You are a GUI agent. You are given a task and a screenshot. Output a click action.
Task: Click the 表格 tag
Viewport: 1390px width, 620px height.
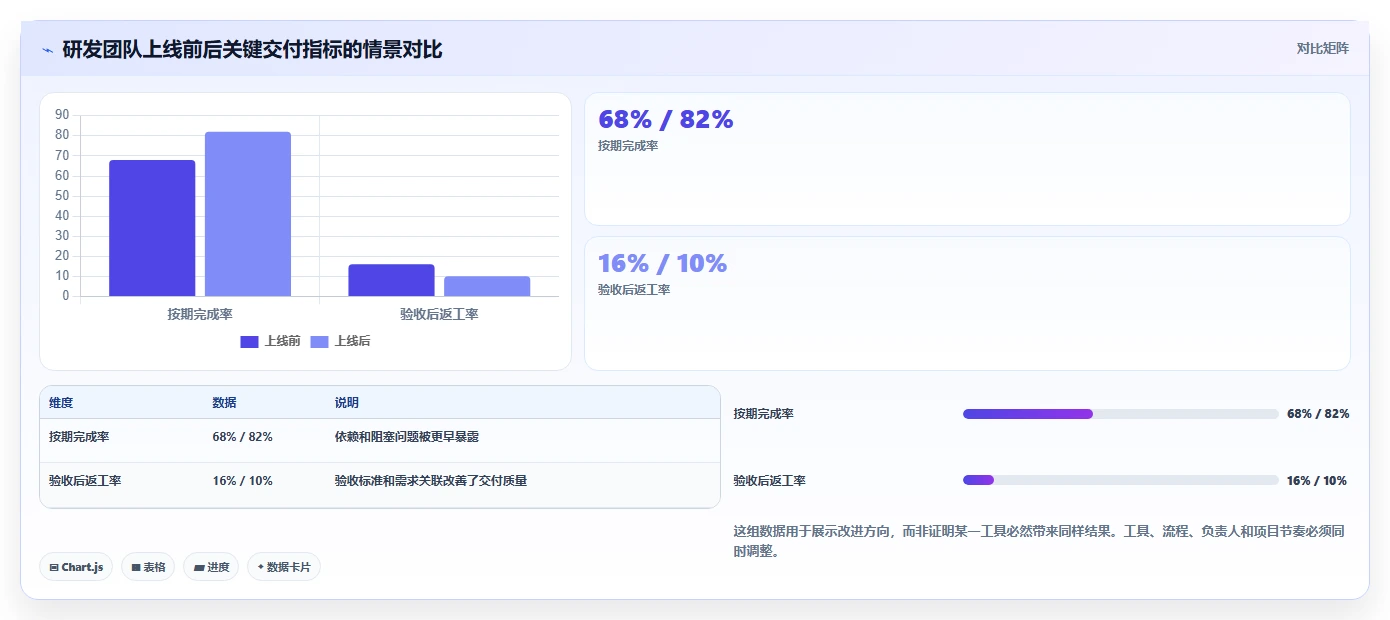click(x=148, y=567)
